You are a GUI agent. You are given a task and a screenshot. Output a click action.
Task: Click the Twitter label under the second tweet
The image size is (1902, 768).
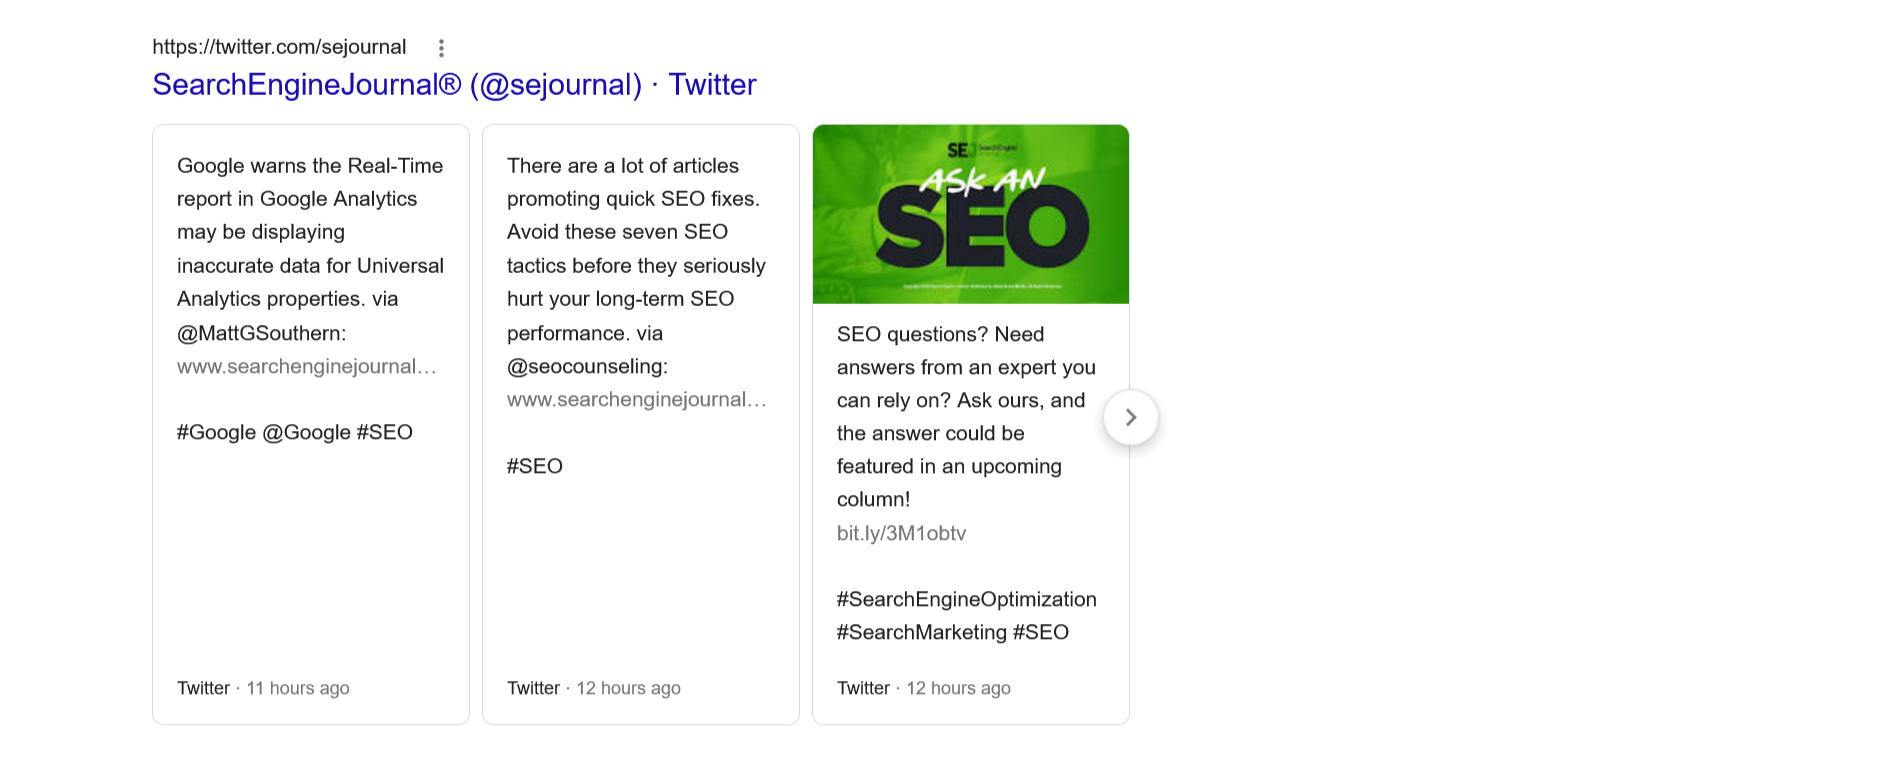click(533, 687)
